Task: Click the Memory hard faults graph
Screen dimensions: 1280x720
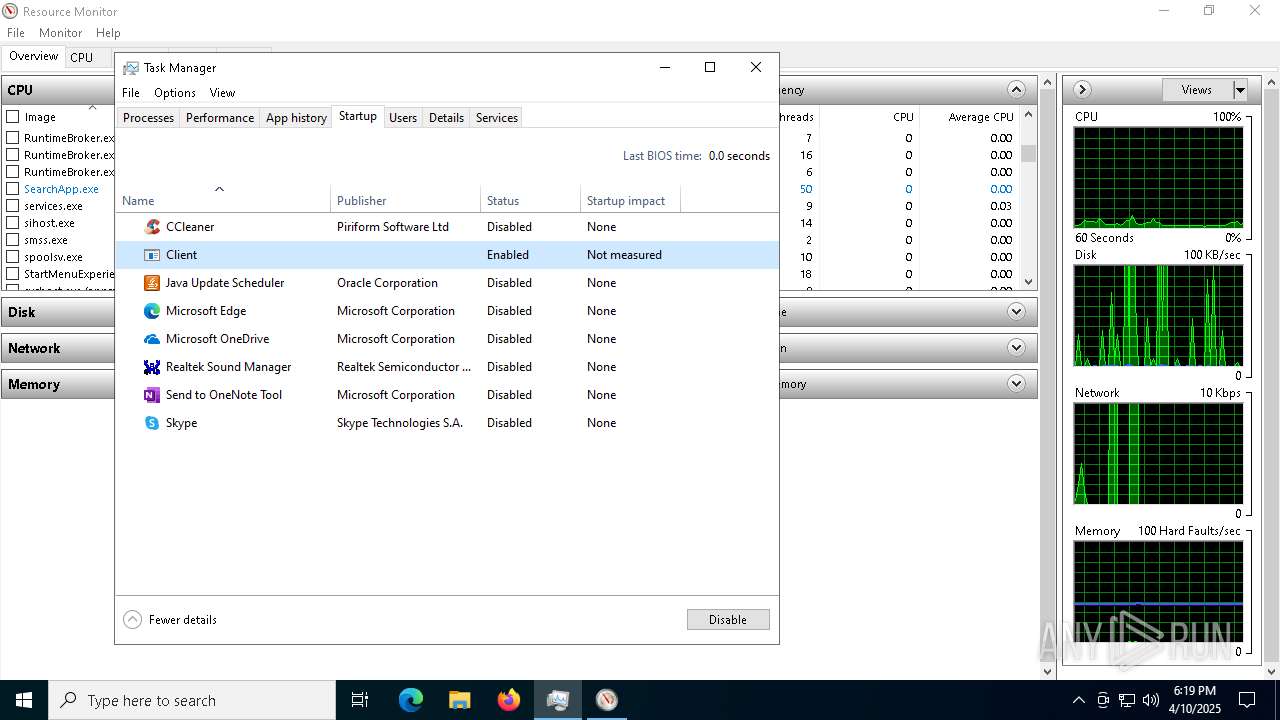Action: click(x=1159, y=592)
